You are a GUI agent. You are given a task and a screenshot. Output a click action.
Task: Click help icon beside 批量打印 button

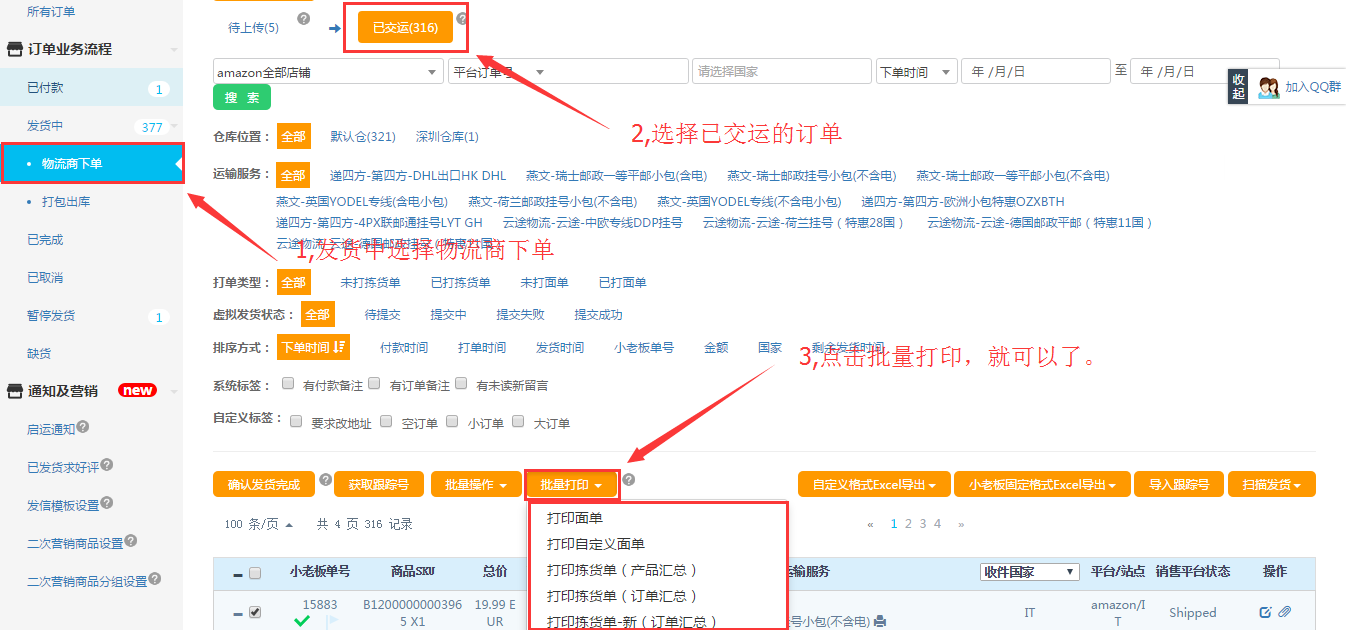(x=629, y=480)
